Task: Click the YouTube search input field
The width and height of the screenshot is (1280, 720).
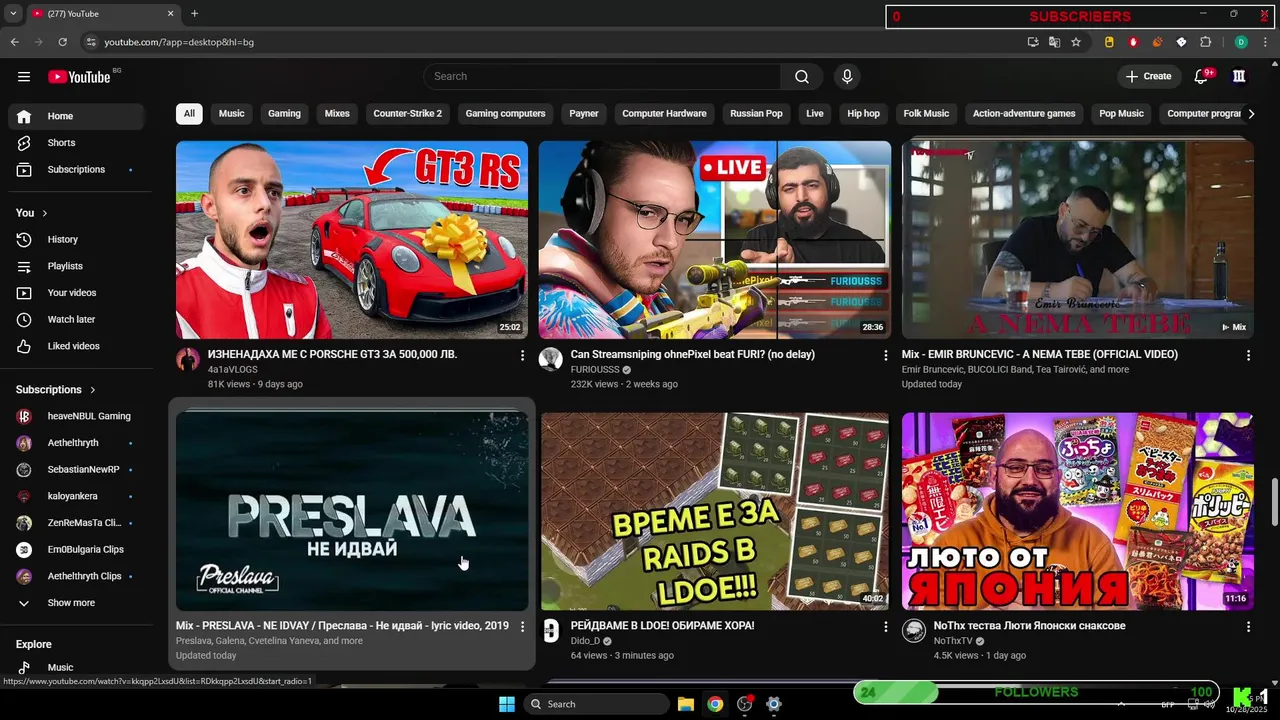Action: [602, 76]
